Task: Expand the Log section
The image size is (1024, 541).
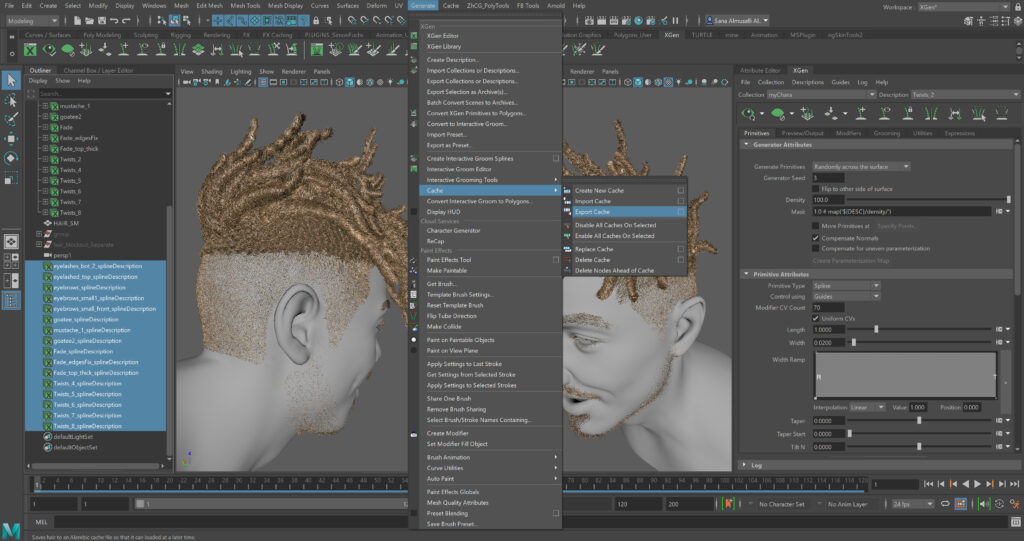Action: pos(745,465)
